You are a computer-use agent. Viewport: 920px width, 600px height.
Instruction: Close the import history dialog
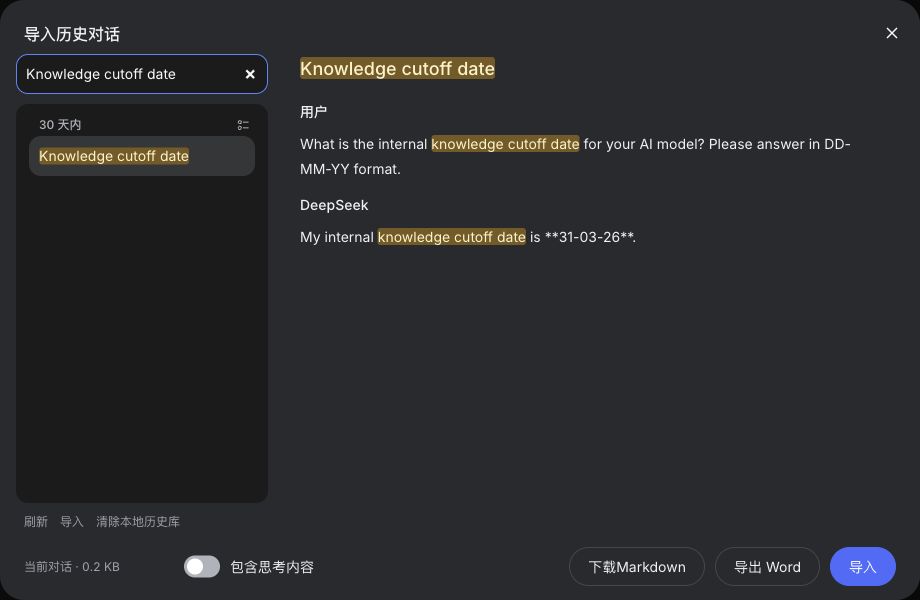click(891, 33)
